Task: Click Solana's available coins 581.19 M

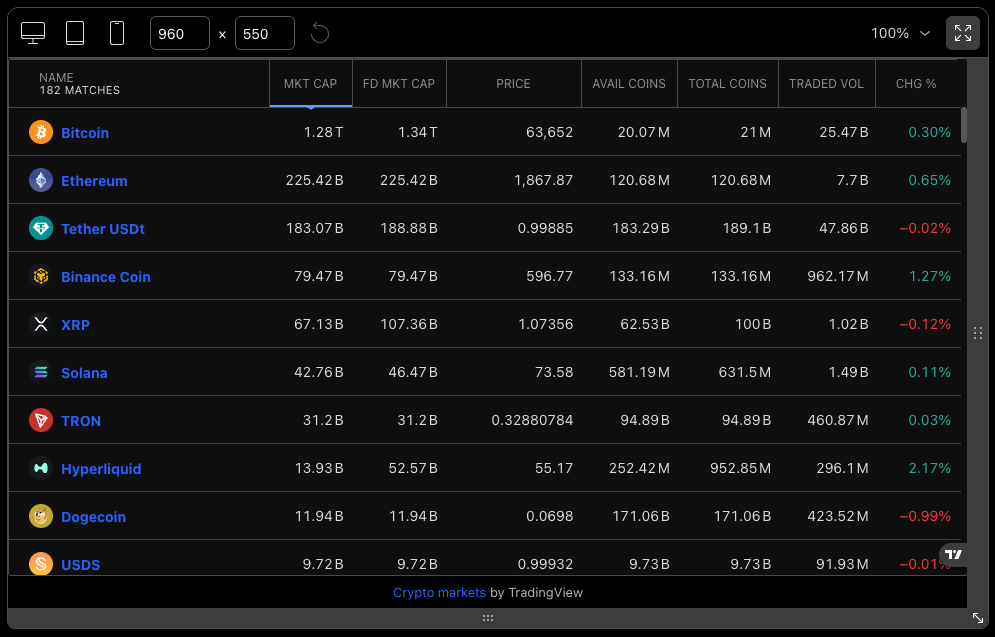Action: click(x=639, y=372)
